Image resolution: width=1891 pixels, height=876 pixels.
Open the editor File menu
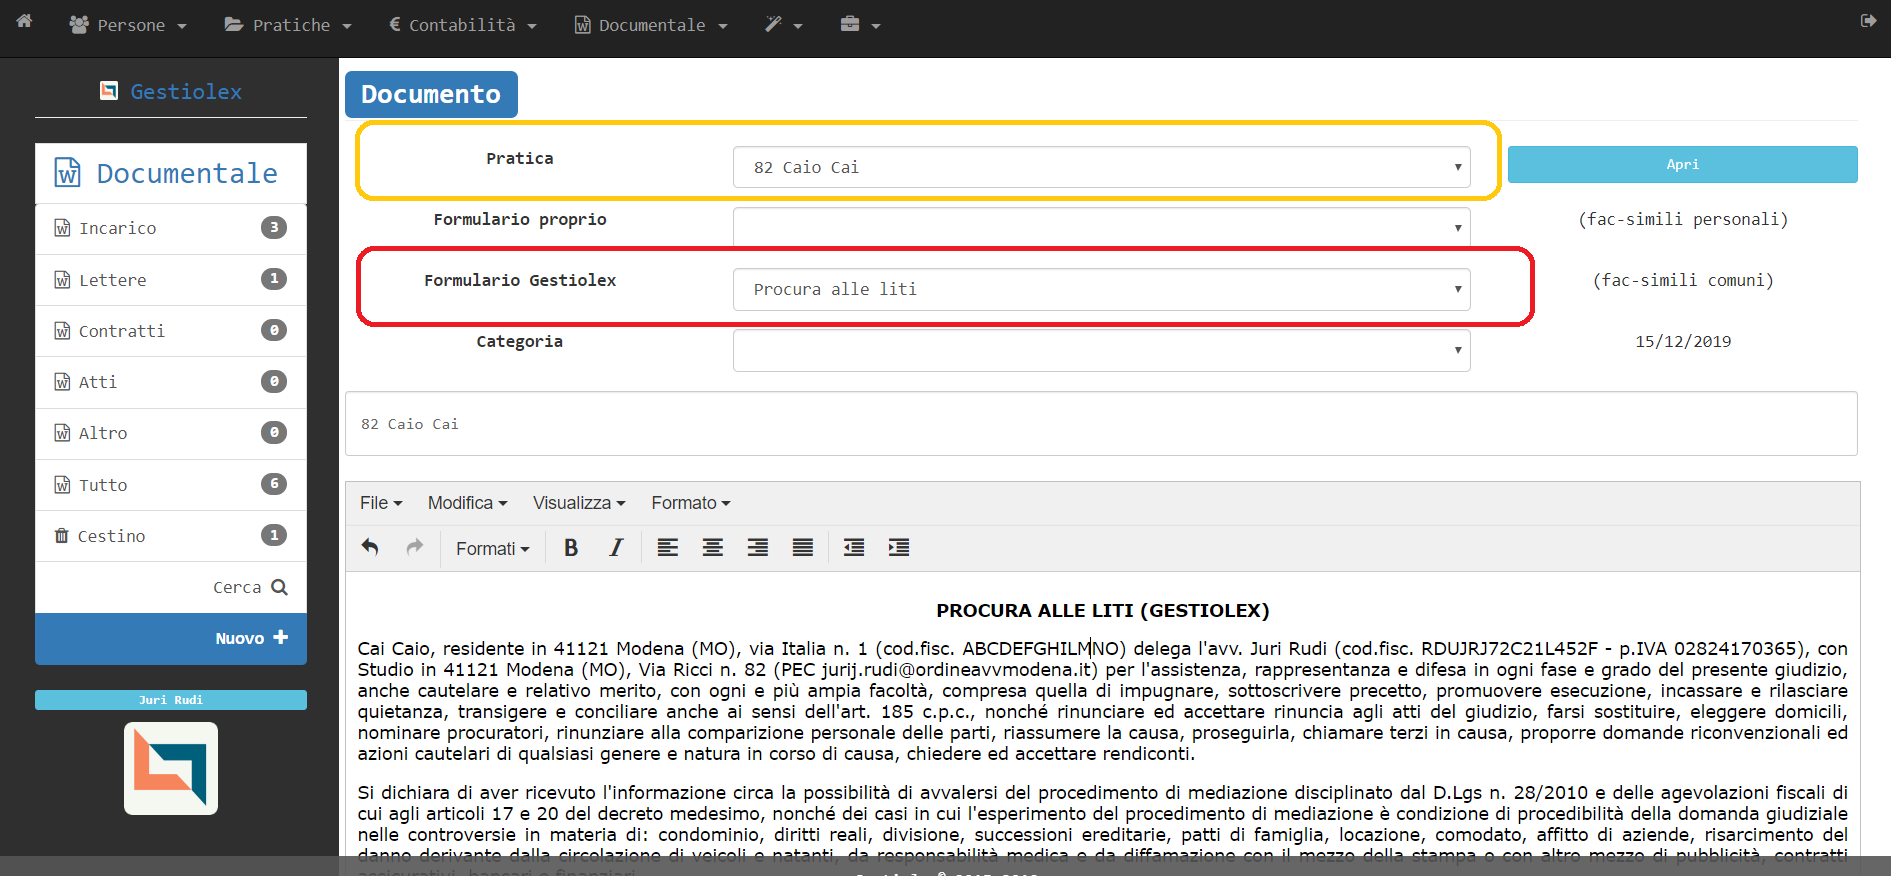381,503
